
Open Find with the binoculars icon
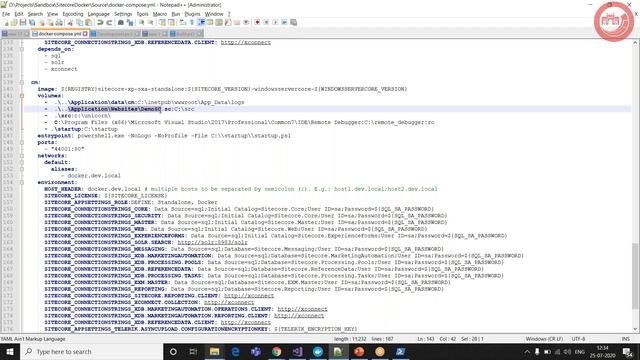pos(121,22)
